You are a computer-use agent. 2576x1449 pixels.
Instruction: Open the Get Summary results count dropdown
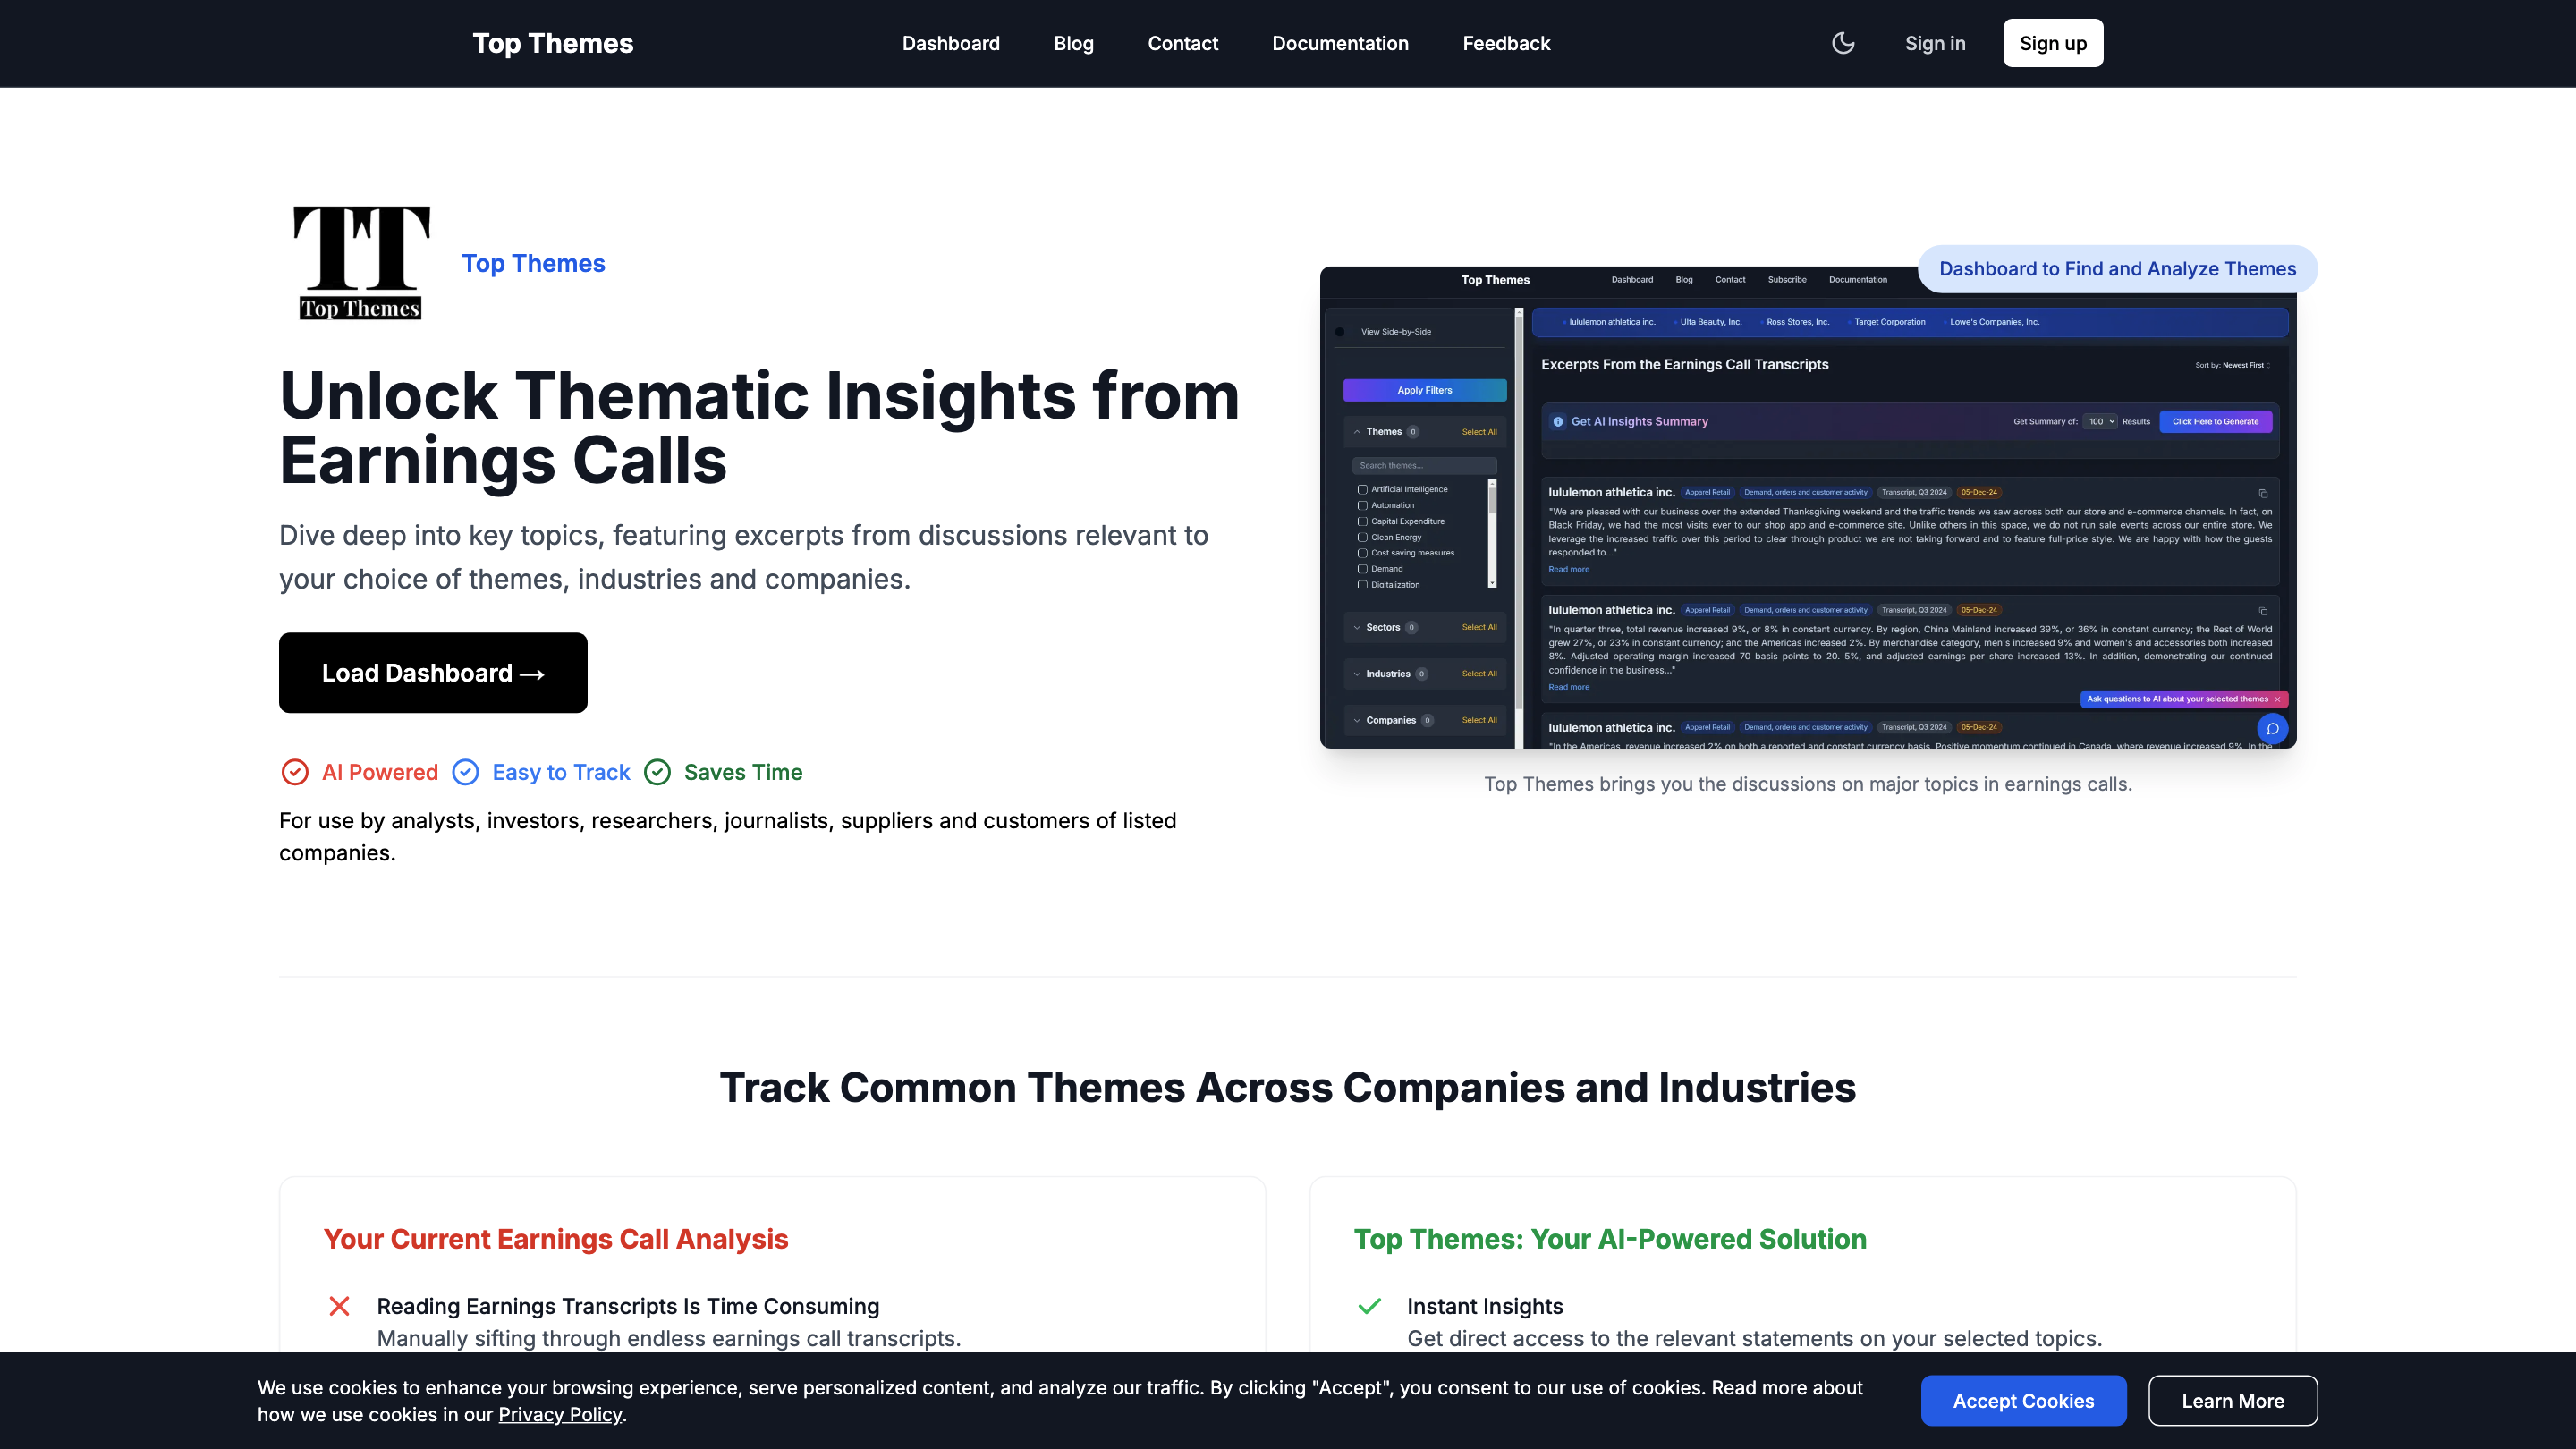2101,422
